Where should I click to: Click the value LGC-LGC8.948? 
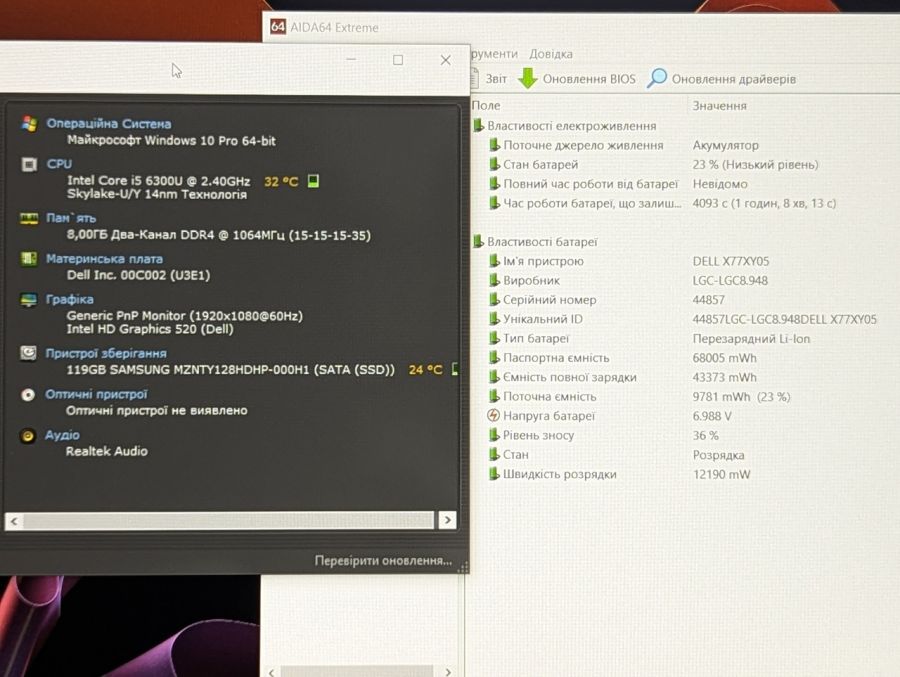click(730, 281)
